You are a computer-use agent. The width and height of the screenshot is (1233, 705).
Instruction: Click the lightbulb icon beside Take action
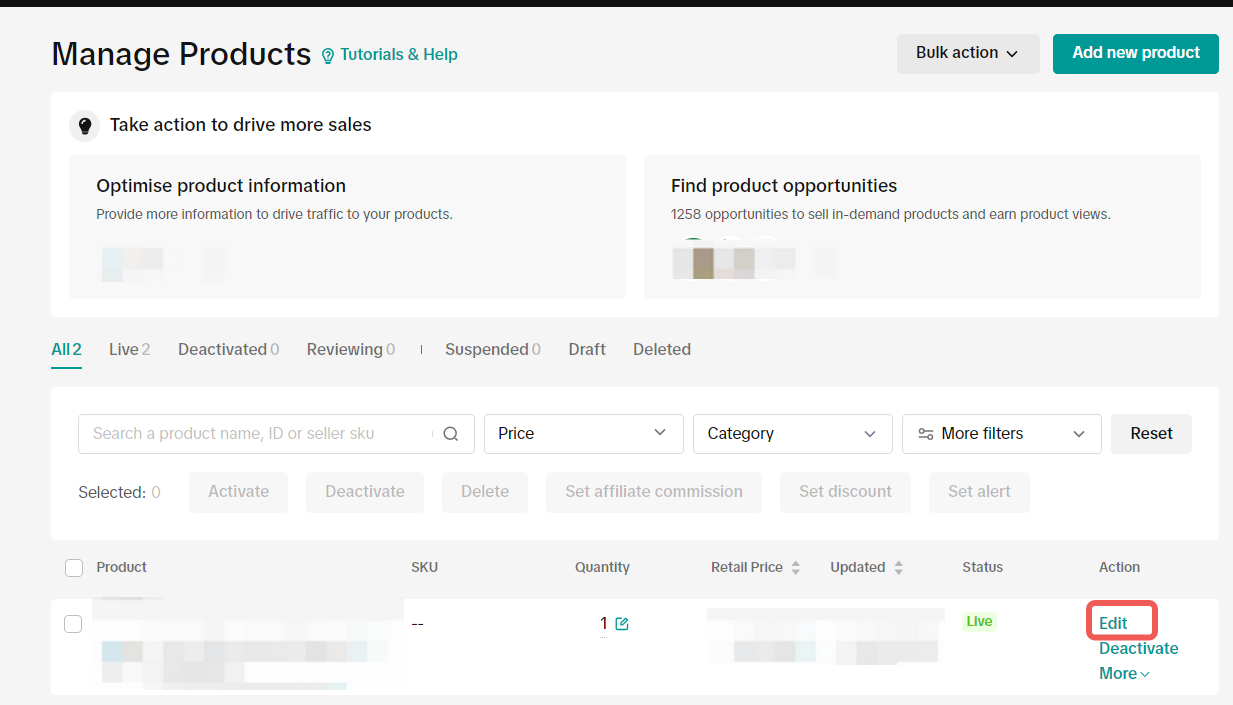pyautogui.click(x=85, y=126)
